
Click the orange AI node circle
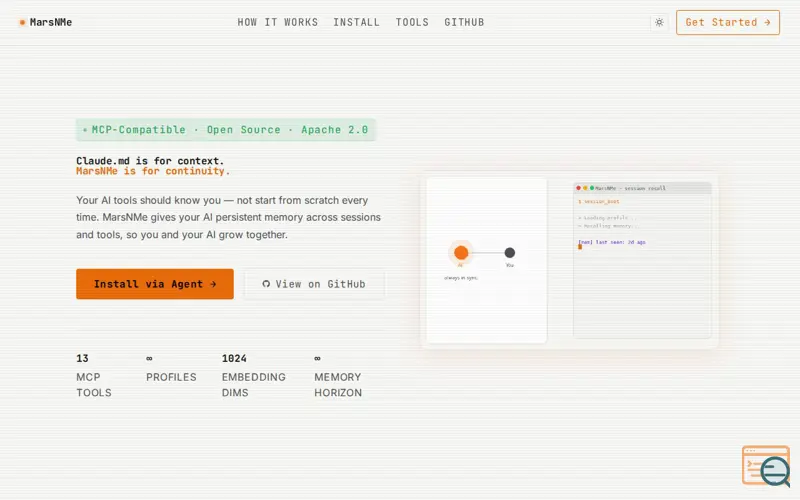click(461, 253)
